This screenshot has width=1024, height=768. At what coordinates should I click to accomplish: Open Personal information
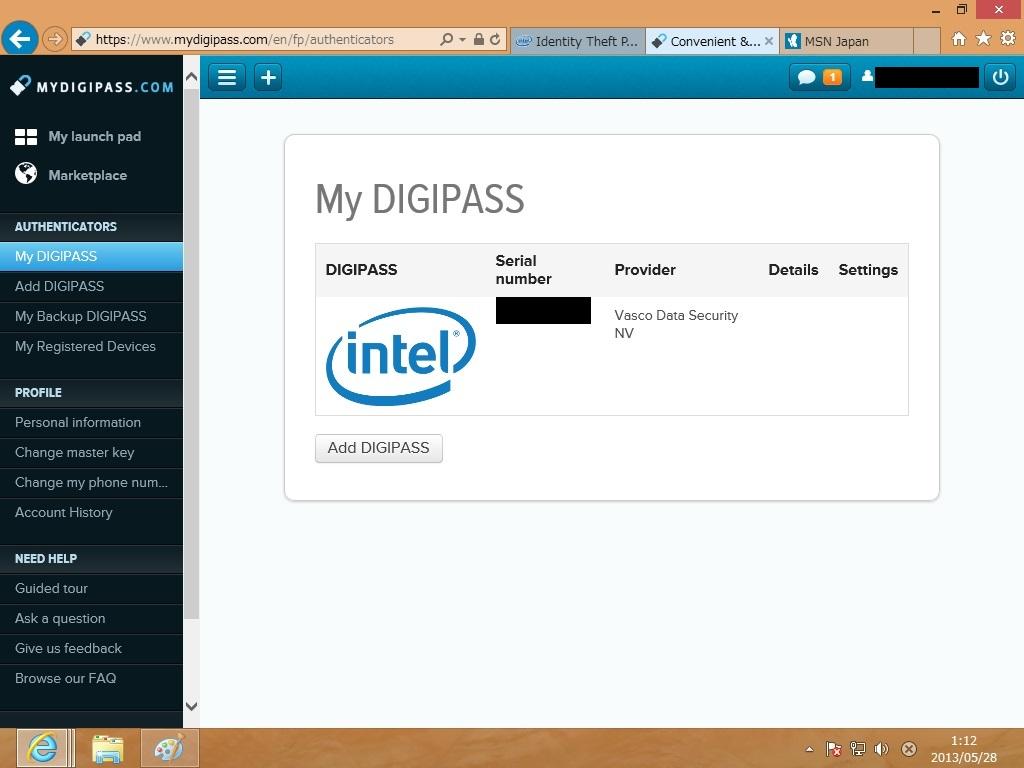pyautogui.click(x=91, y=423)
